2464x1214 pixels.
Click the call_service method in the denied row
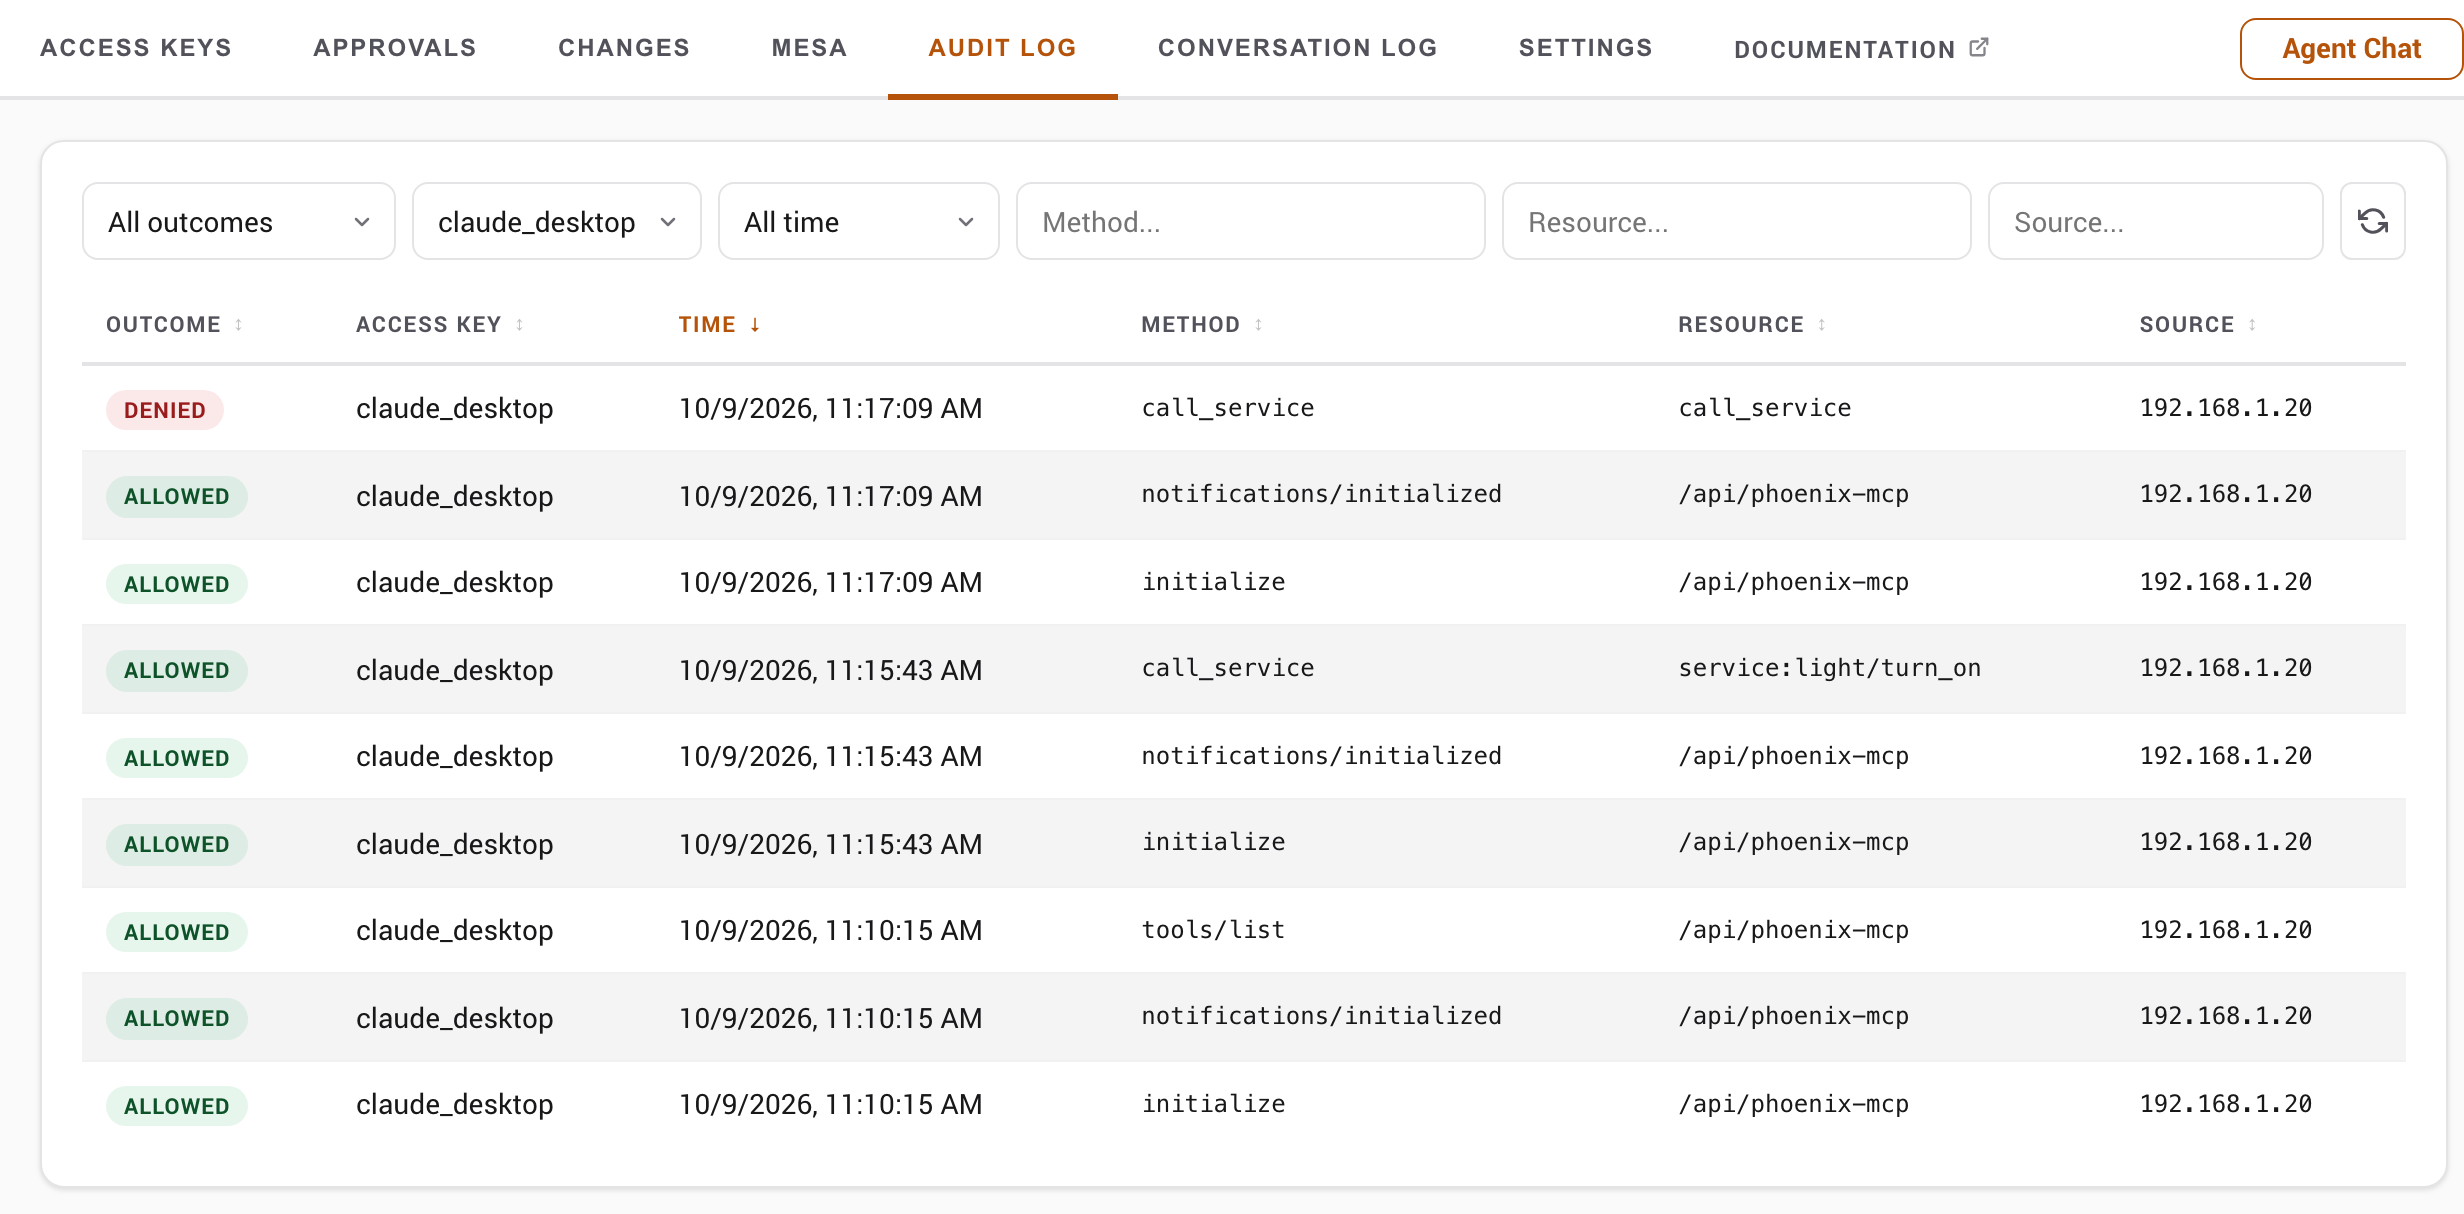pyautogui.click(x=1228, y=408)
